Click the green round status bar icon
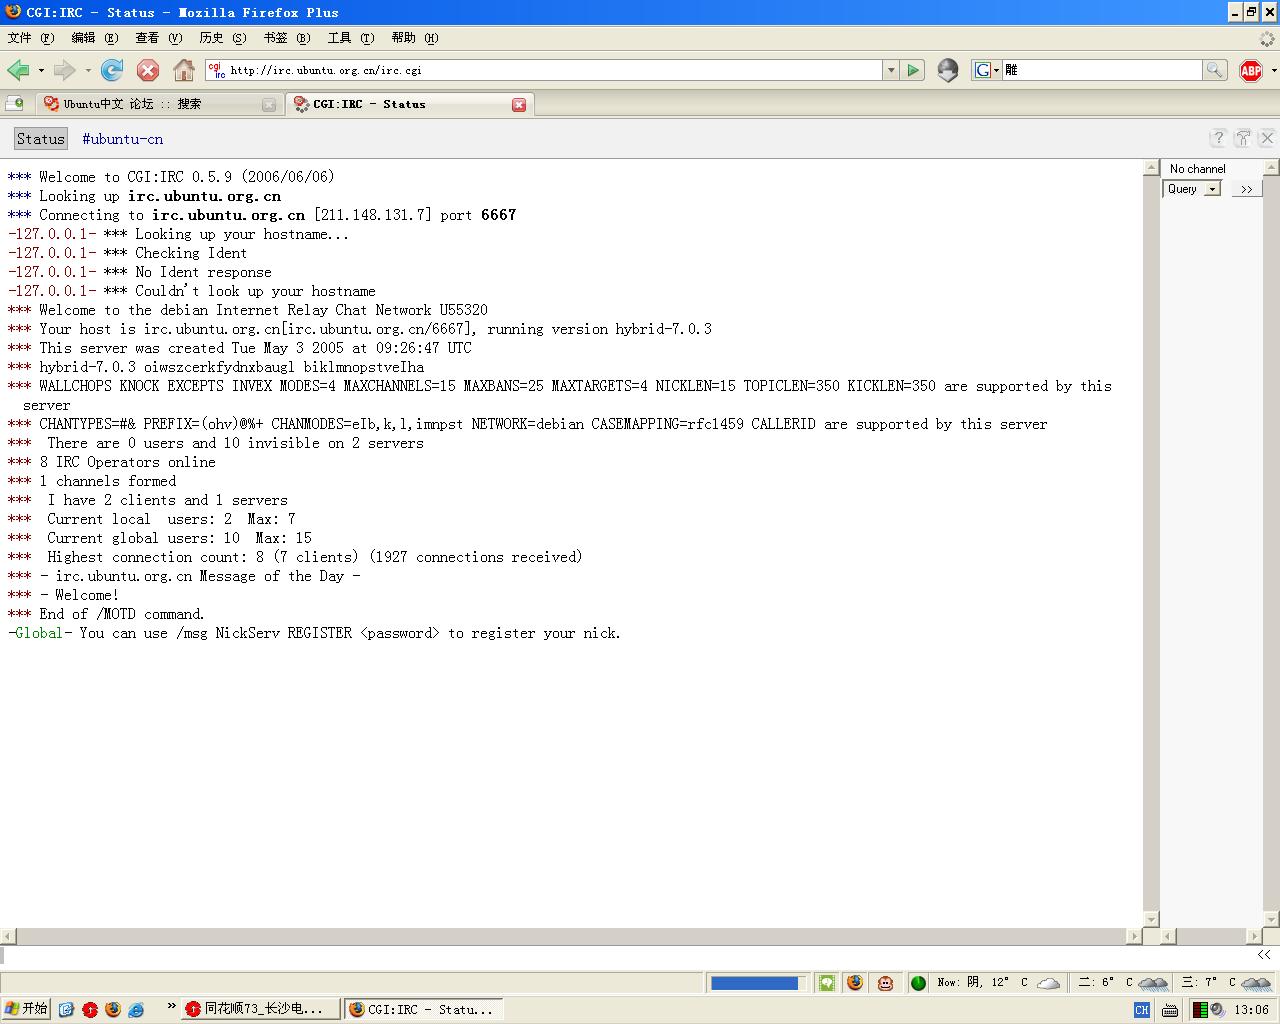1280x1024 pixels. 918,983
